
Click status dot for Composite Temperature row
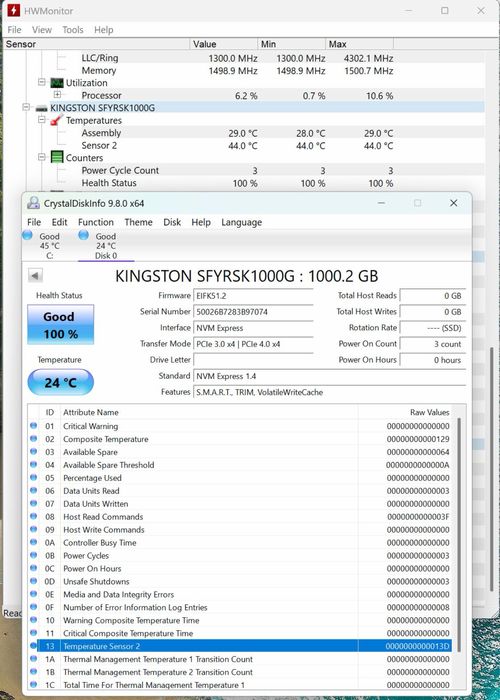tap(33, 438)
